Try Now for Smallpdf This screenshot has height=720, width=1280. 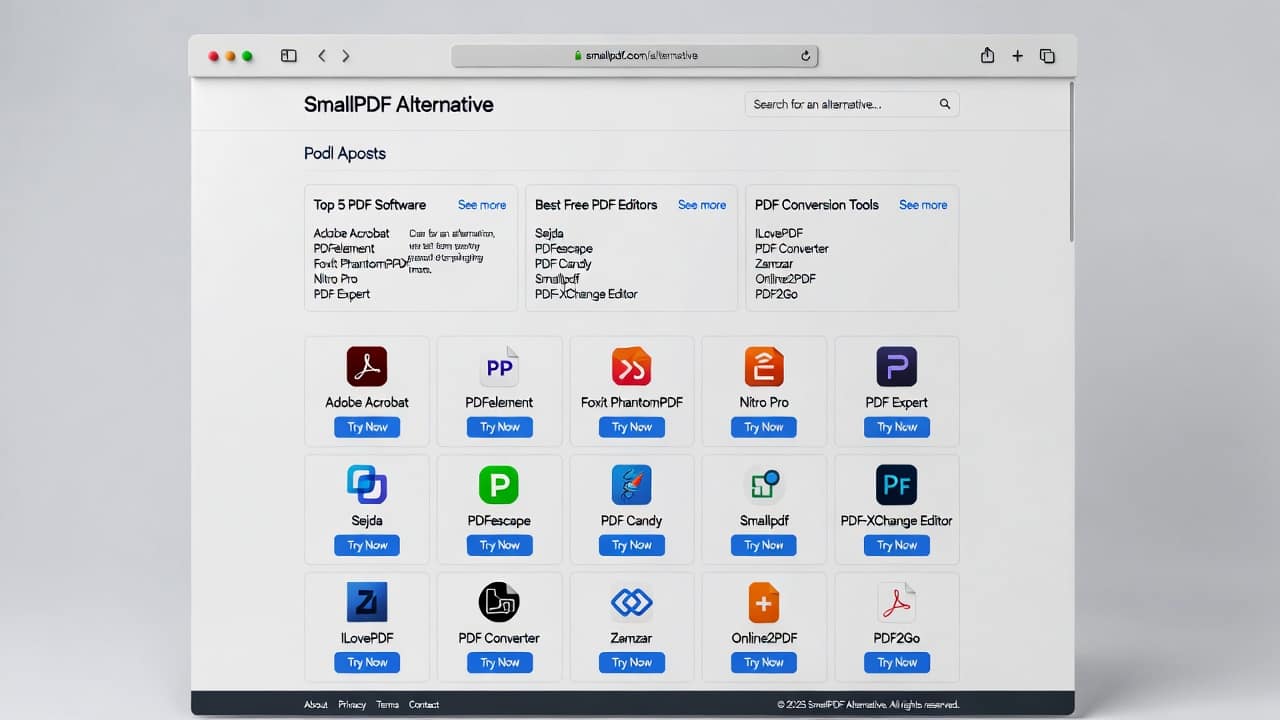[x=764, y=545]
